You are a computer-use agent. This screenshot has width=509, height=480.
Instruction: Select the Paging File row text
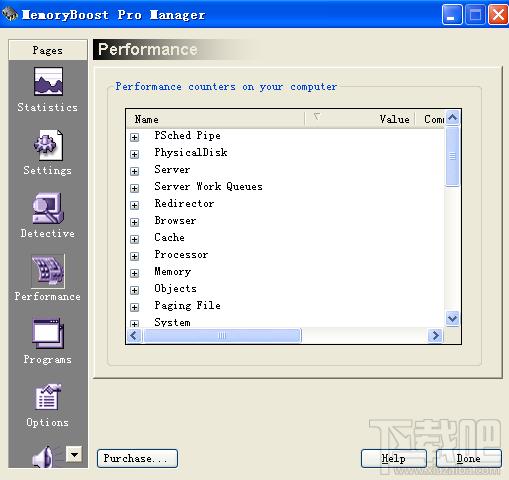(x=187, y=306)
